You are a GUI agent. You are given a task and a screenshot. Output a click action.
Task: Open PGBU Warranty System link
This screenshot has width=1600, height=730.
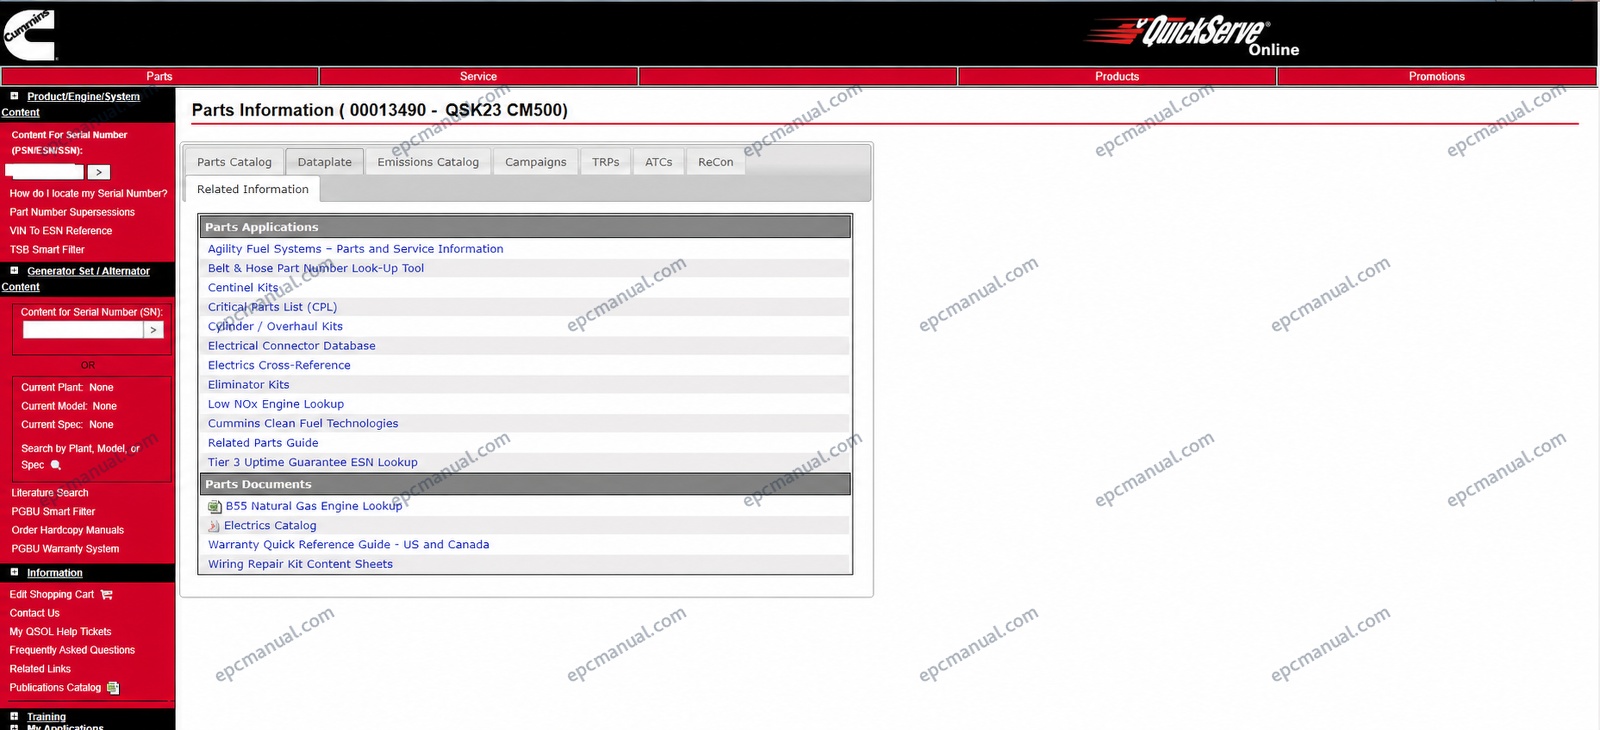tap(65, 549)
